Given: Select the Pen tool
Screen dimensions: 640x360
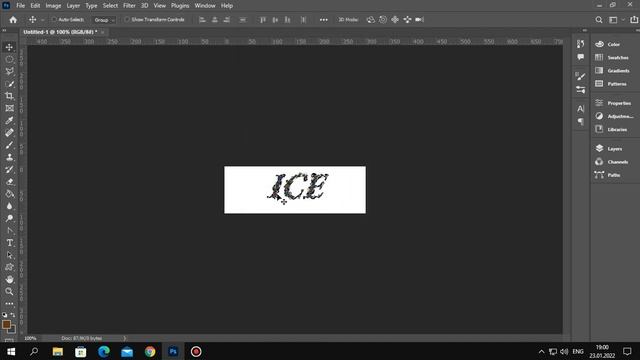Looking at the screenshot, I should pyautogui.click(x=9, y=231).
